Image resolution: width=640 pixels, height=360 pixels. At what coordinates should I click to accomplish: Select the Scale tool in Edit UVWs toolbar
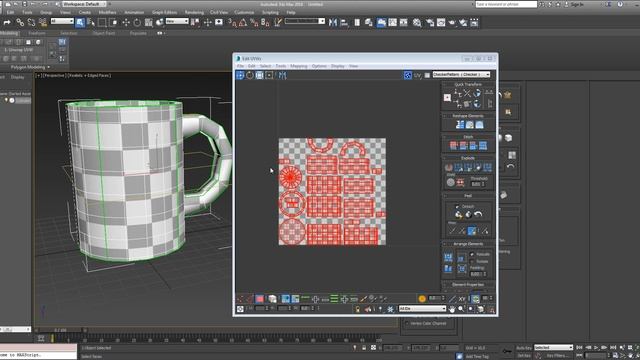(260, 75)
